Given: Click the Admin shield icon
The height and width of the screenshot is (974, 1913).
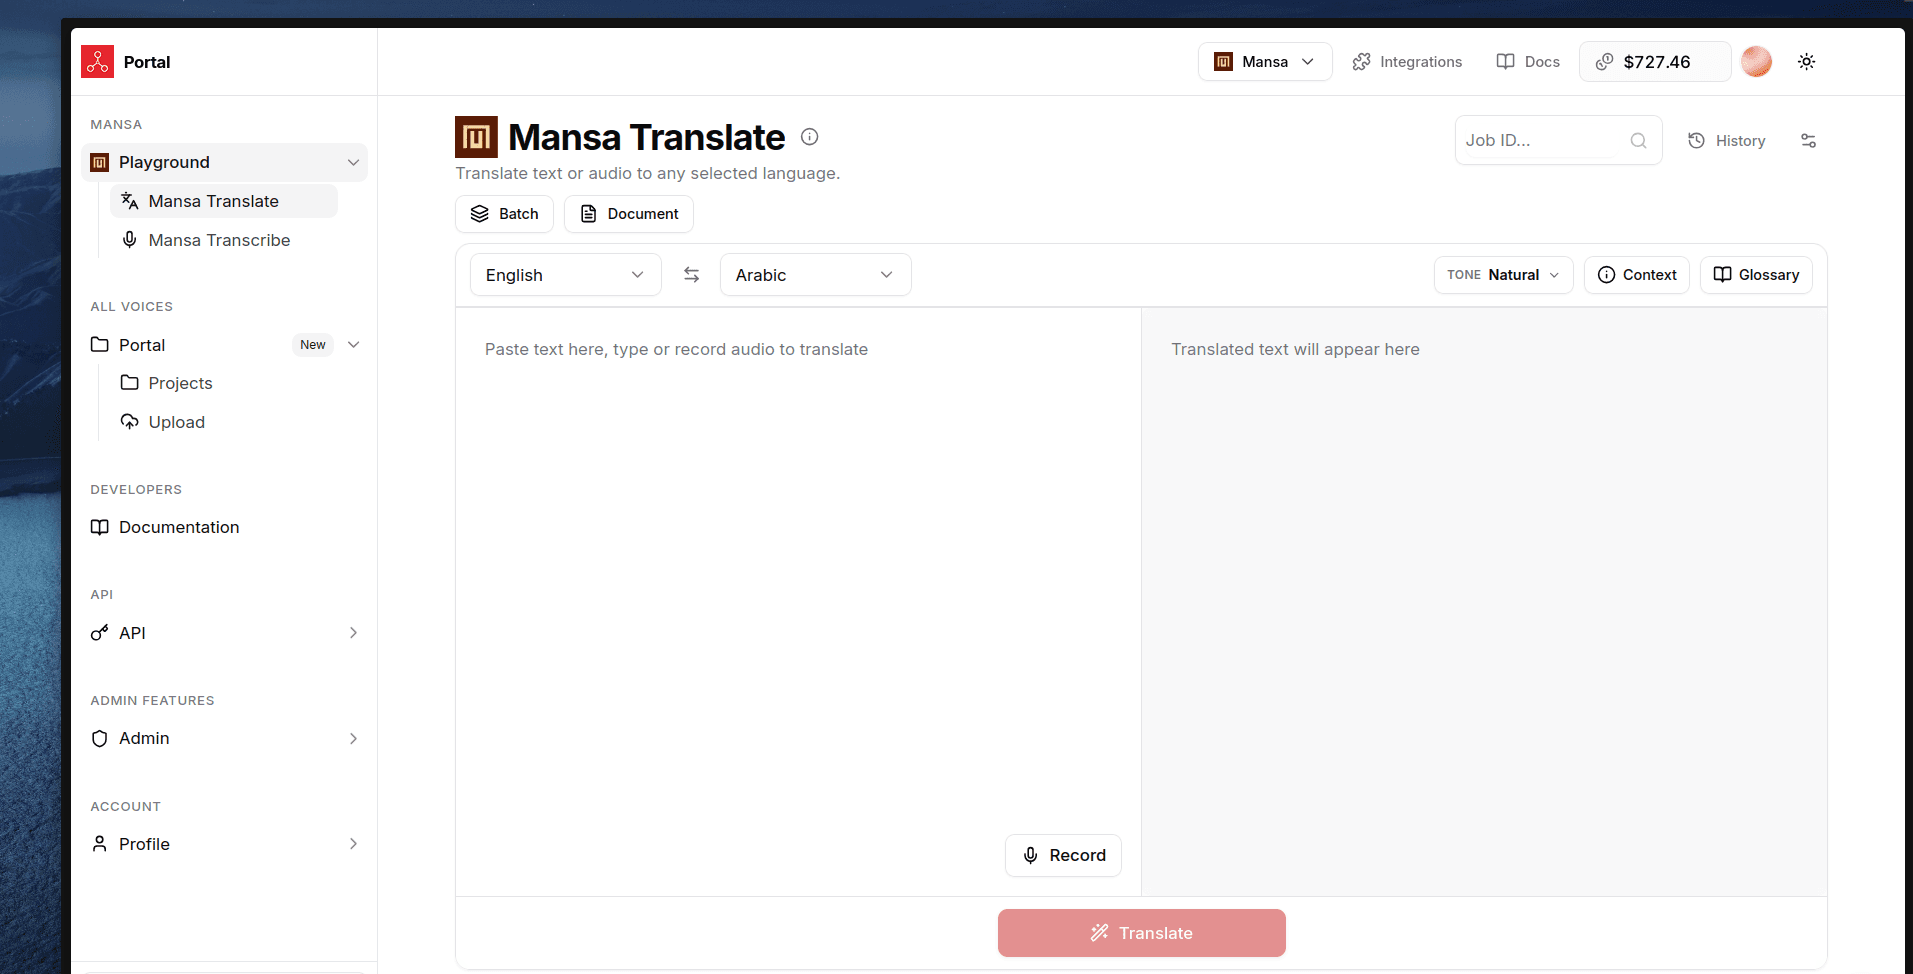Looking at the screenshot, I should coord(100,739).
